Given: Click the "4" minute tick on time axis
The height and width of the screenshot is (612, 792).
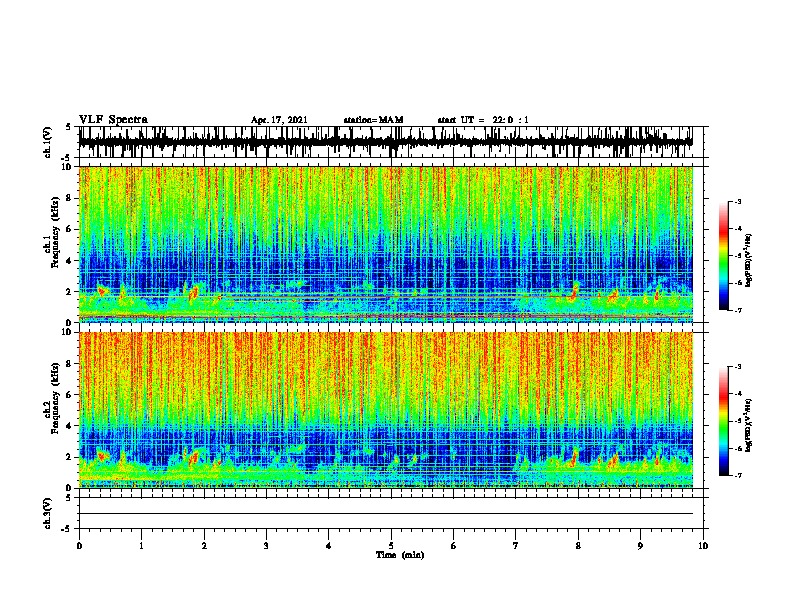Looking at the screenshot, I should click(x=329, y=545).
